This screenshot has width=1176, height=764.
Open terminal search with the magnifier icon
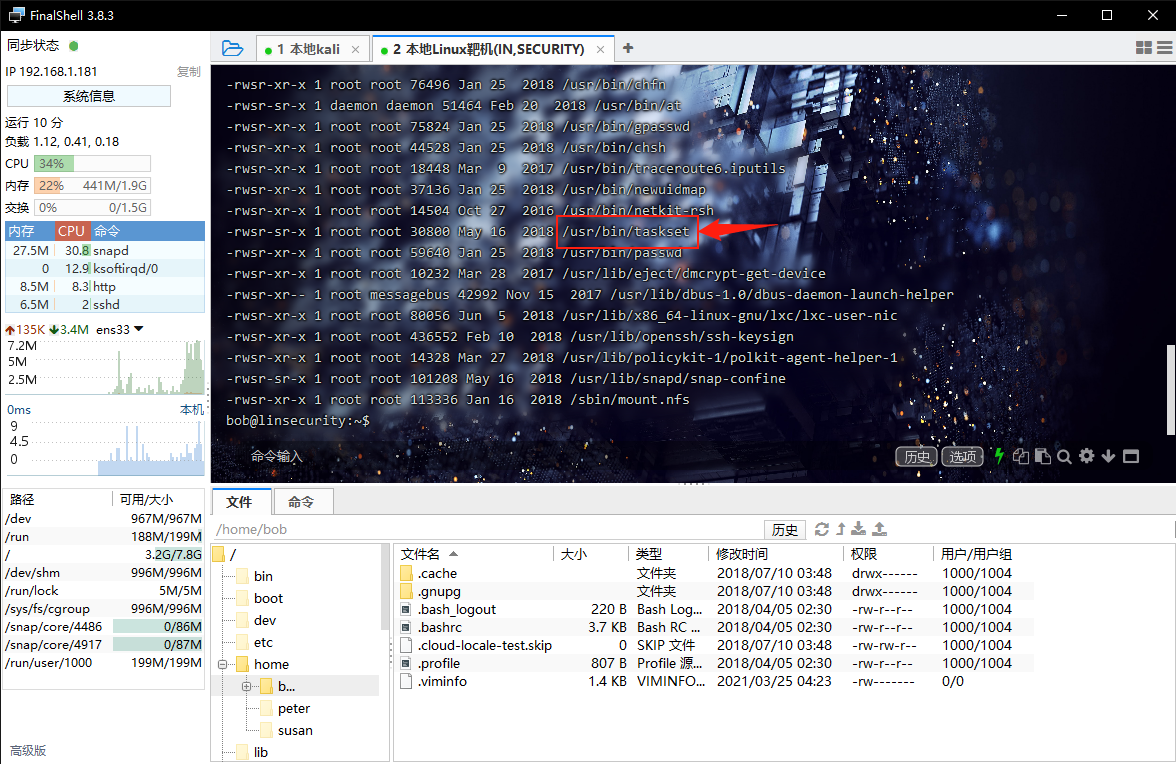[1064, 456]
